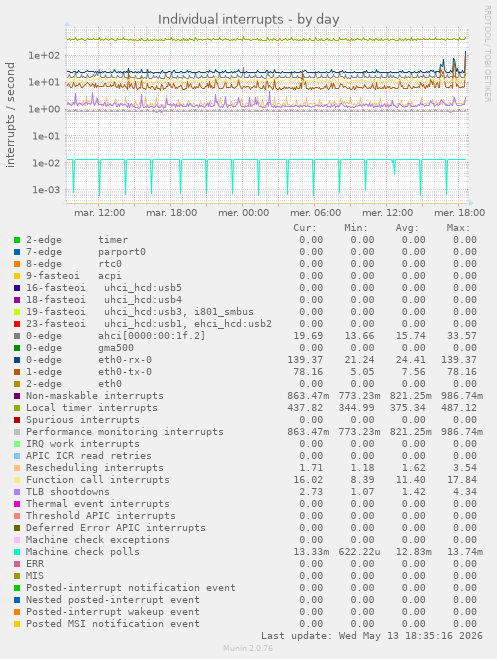Click the Thermal event interrupts magenta swatch
The width and height of the screenshot is (497, 659).
tap(17, 504)
